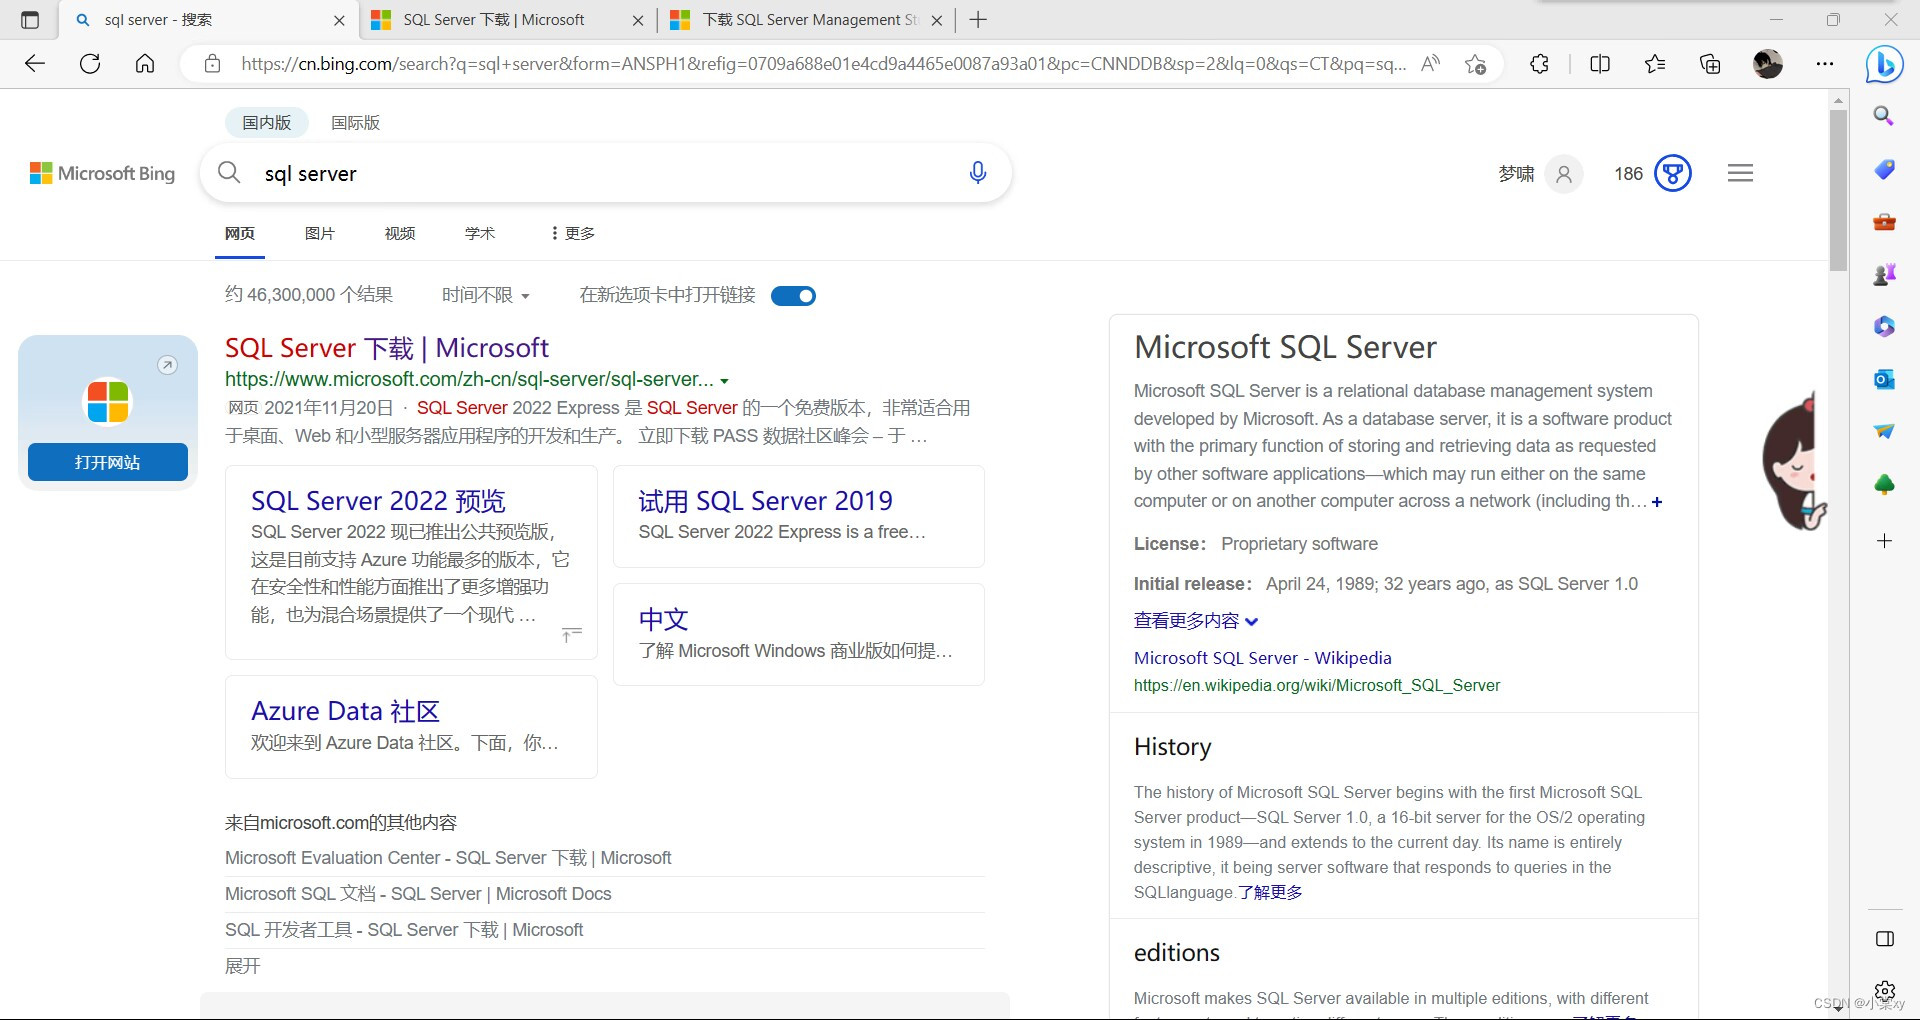Click the 打开网站 button
Image resolution: width=1920 pixels, height=1020 pixels.
(x=108, y=462)
